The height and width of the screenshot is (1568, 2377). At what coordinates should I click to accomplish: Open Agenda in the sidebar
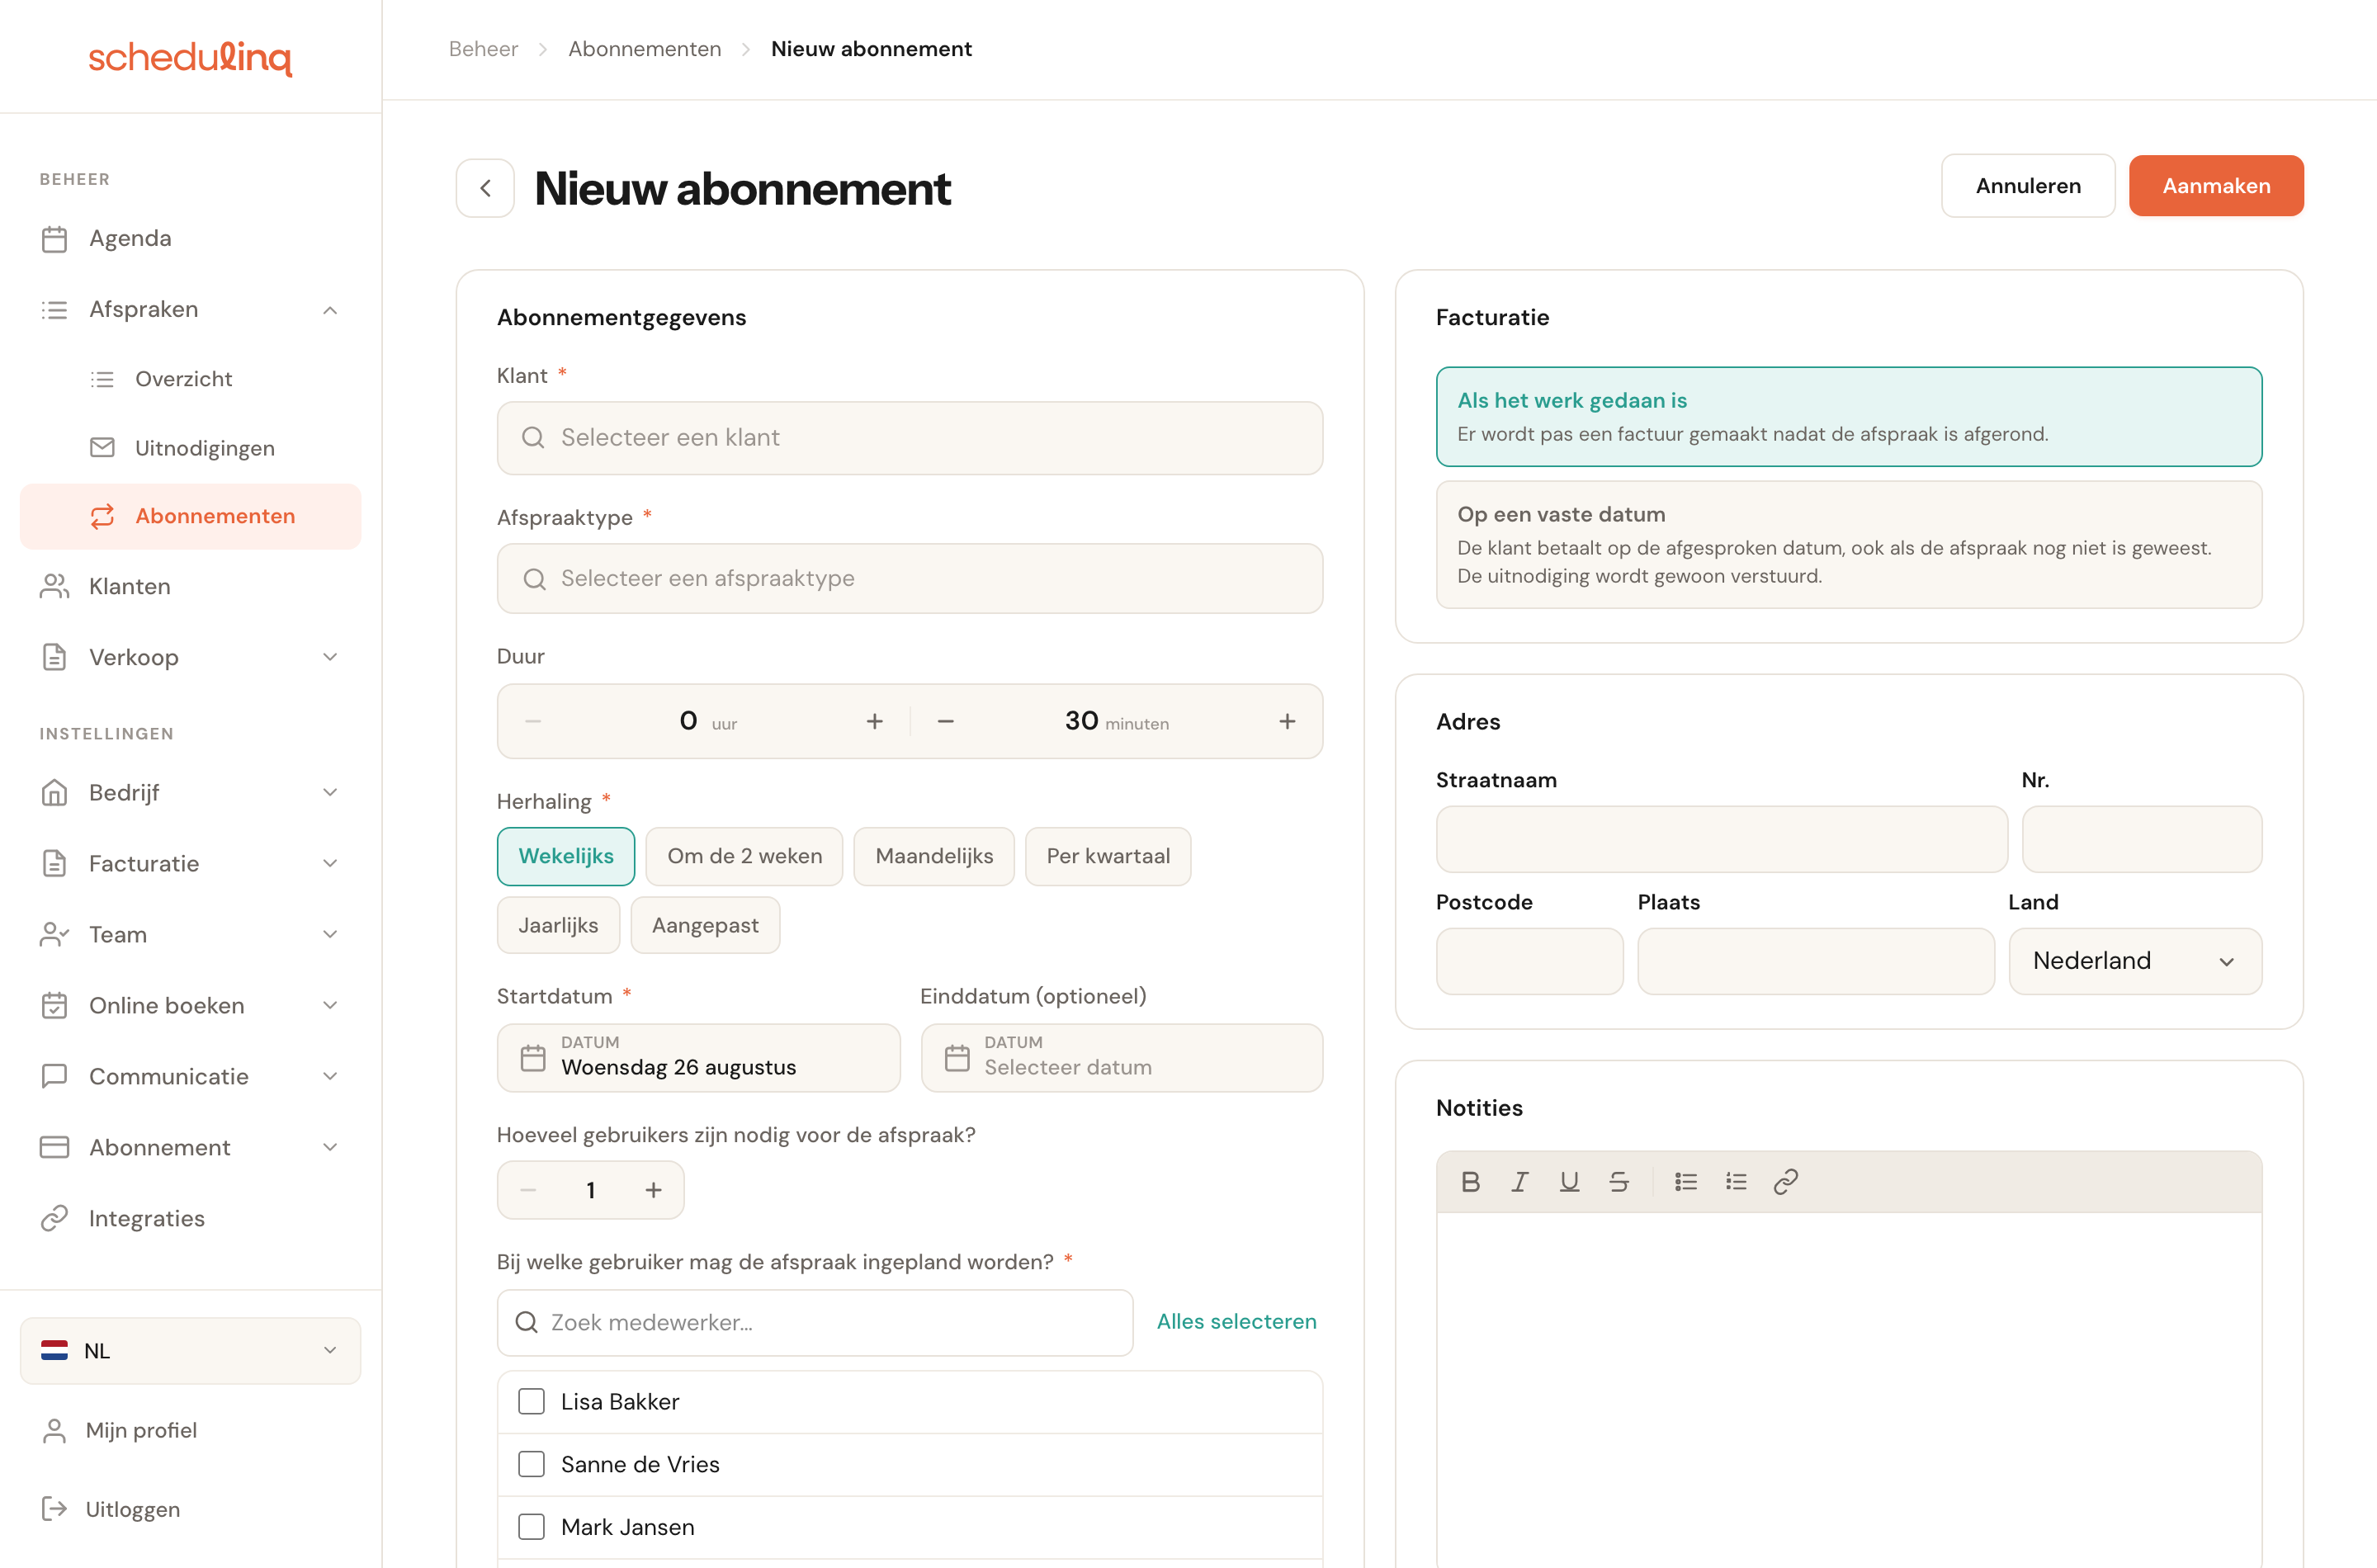(x=190, y=238)
